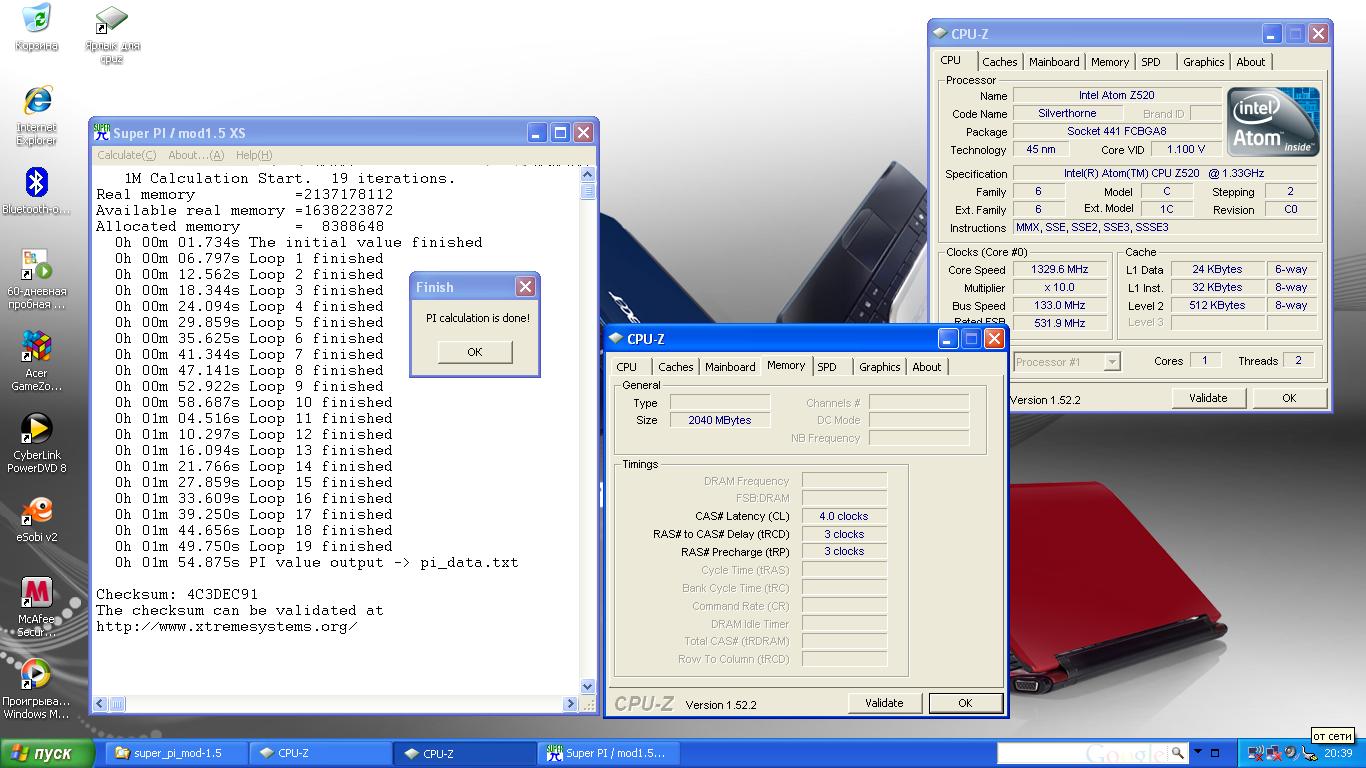The image size is (1366, 768).
Task: Click the magnifier search icon in taskbar
Action: click(1178, 753)
